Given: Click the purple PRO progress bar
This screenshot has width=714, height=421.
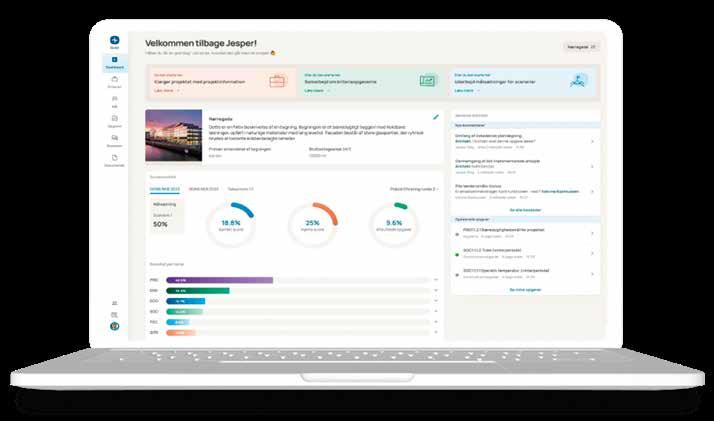Looking at the screenshot, I should [219, 280].
